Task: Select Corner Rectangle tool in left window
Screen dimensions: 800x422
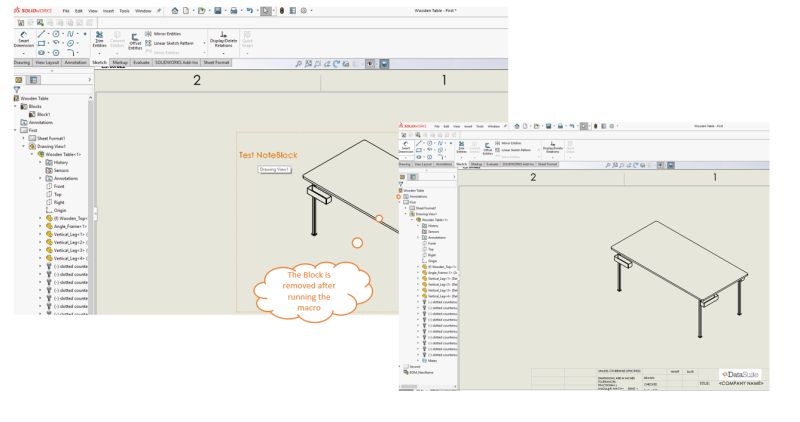Action: (41, 43)
